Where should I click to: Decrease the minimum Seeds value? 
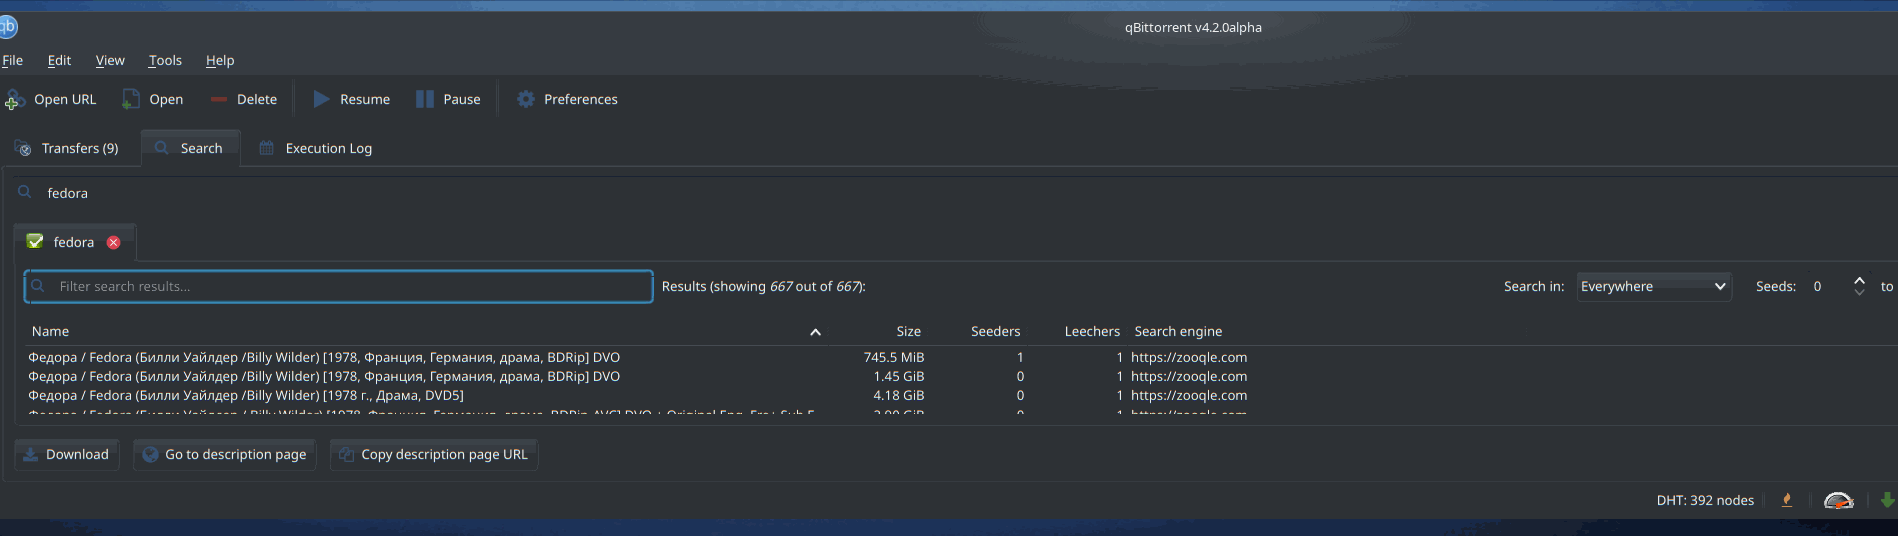(x=1859, y=292)
